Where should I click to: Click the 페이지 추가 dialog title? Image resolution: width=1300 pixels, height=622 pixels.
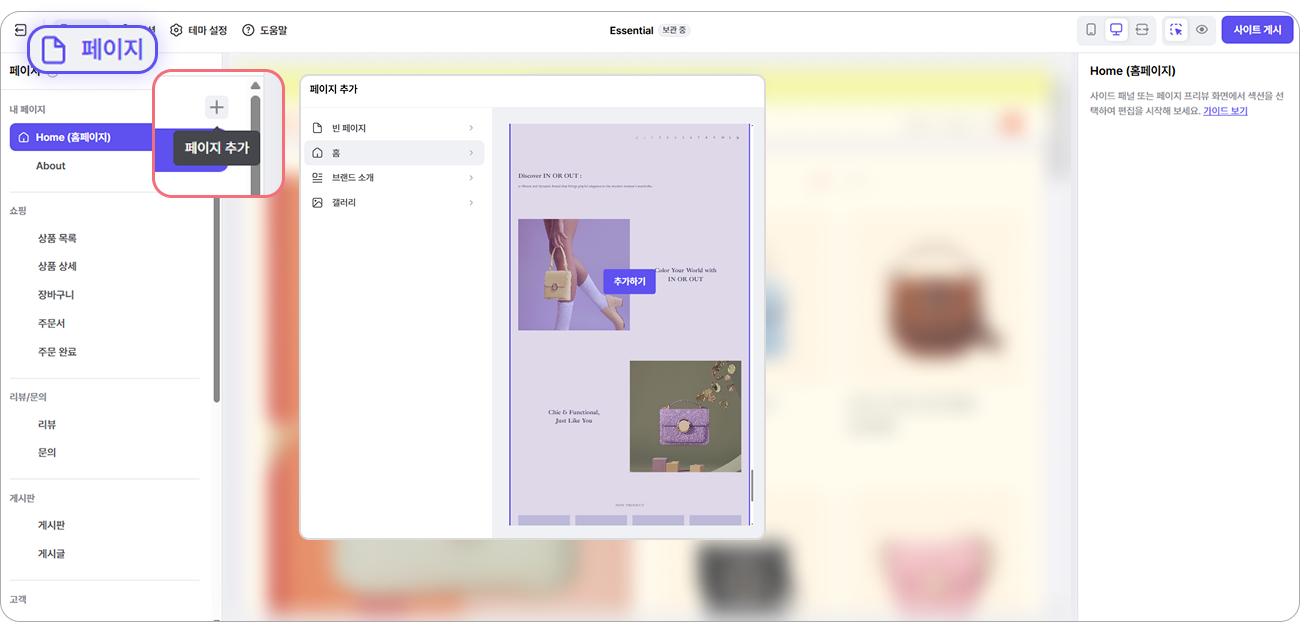[333, 89]
